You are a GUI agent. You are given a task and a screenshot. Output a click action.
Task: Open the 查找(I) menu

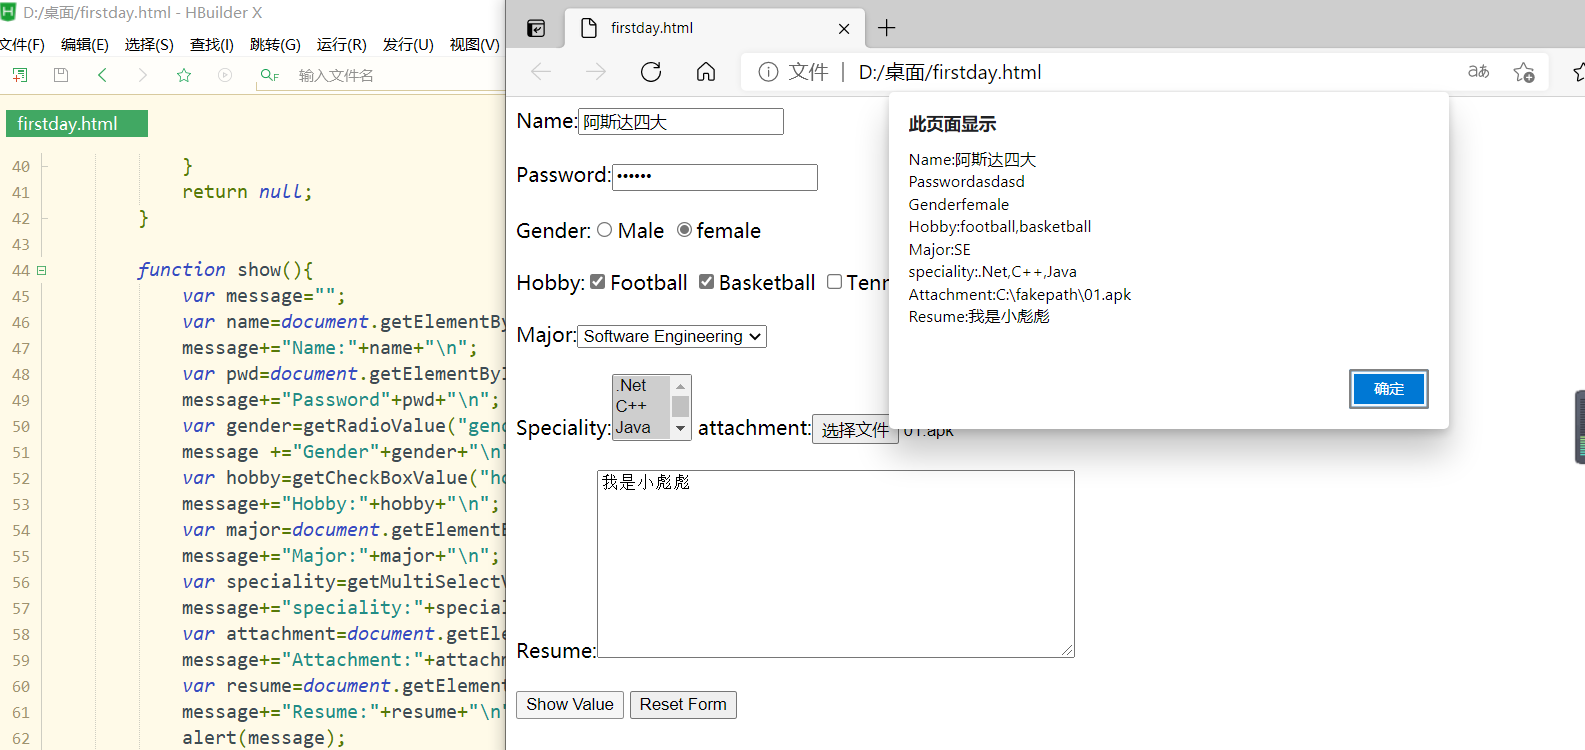(x=212, y=44)
